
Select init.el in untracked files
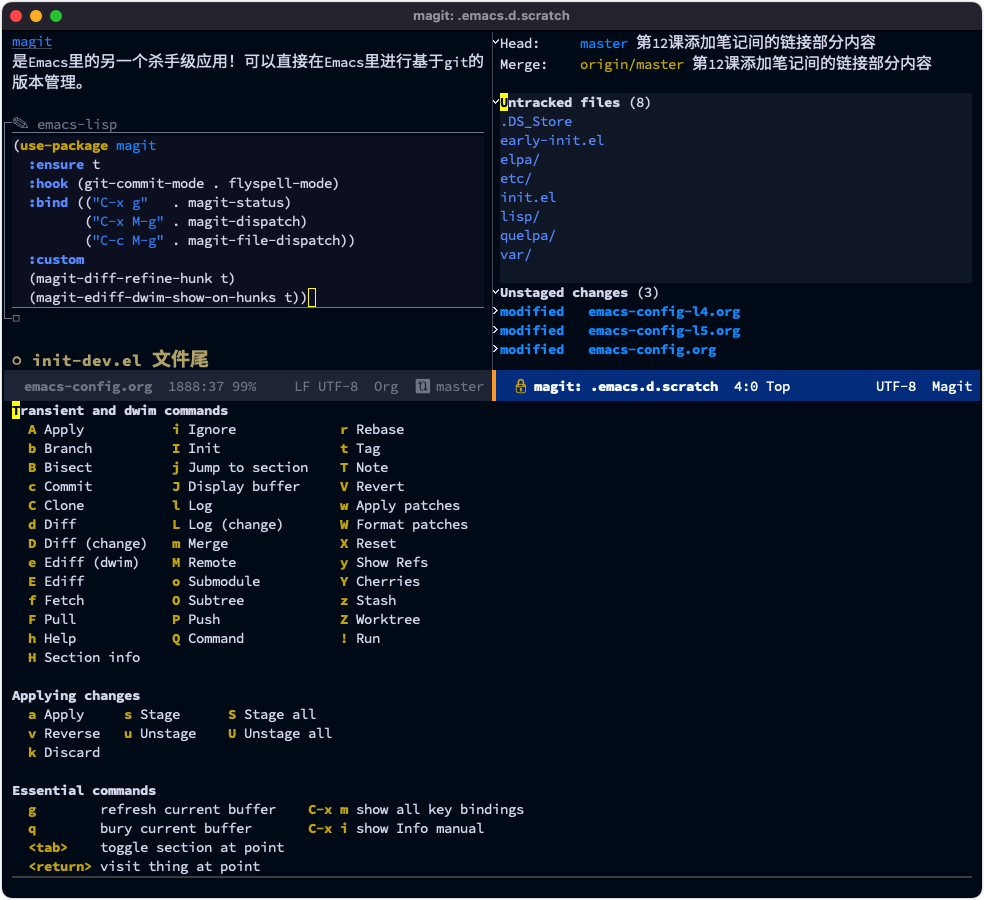click(x=528, y=197)
